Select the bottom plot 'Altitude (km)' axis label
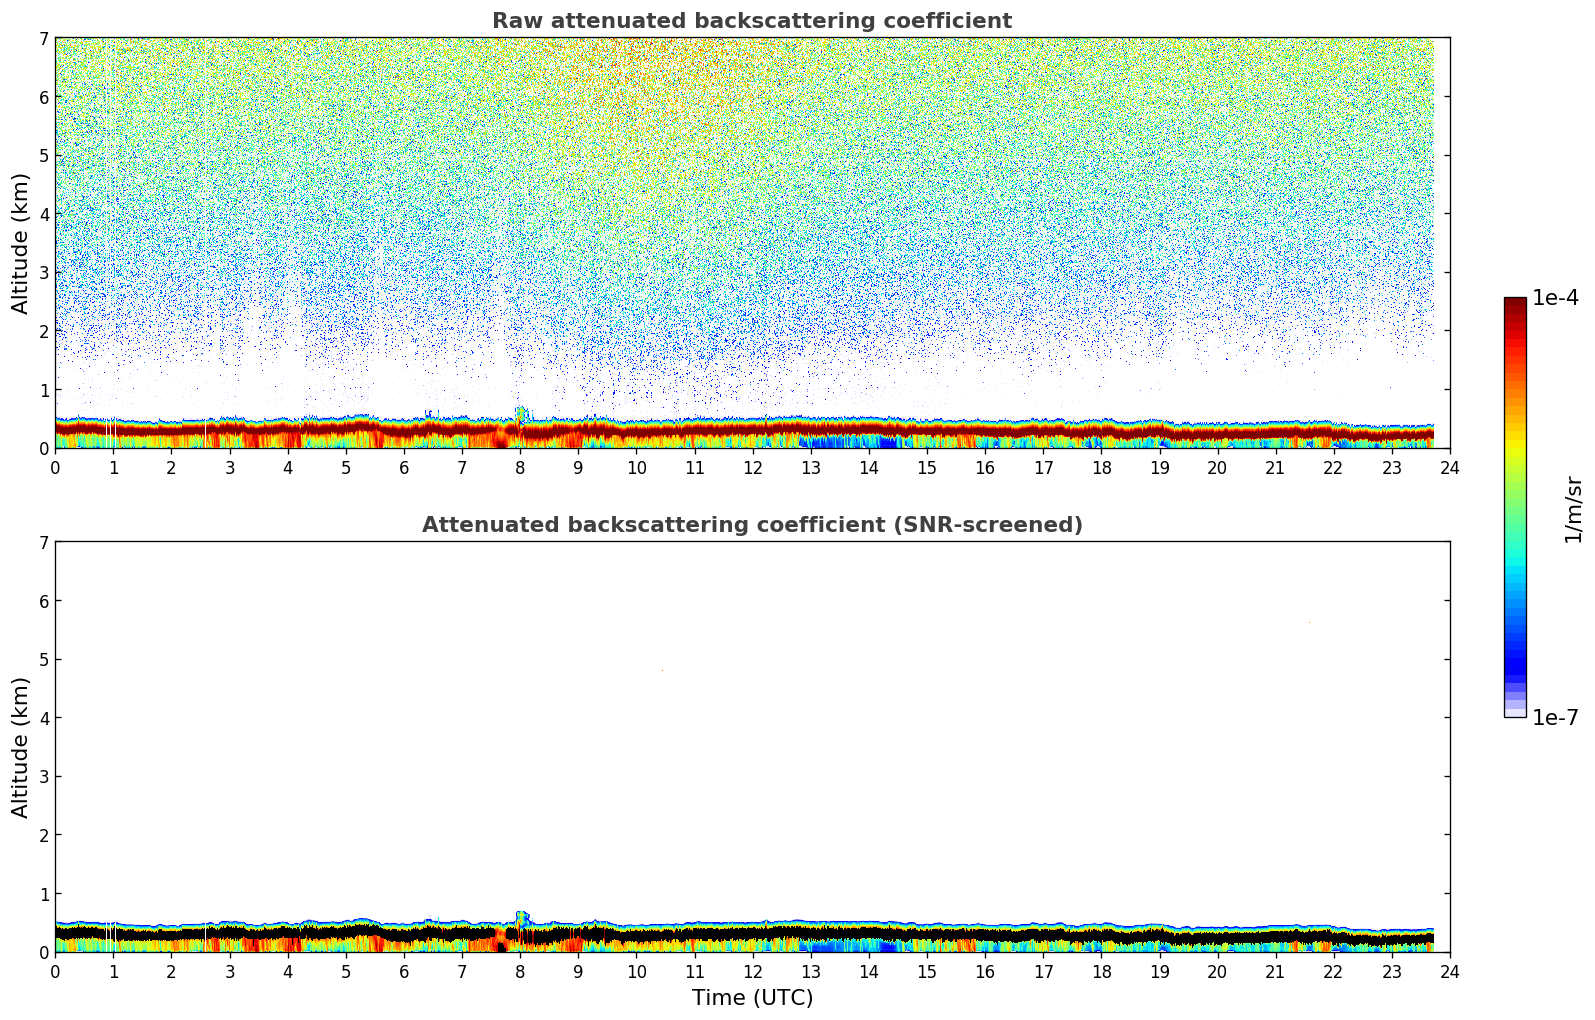This screenshot has height=1020, width=1595. pos(21,747)
